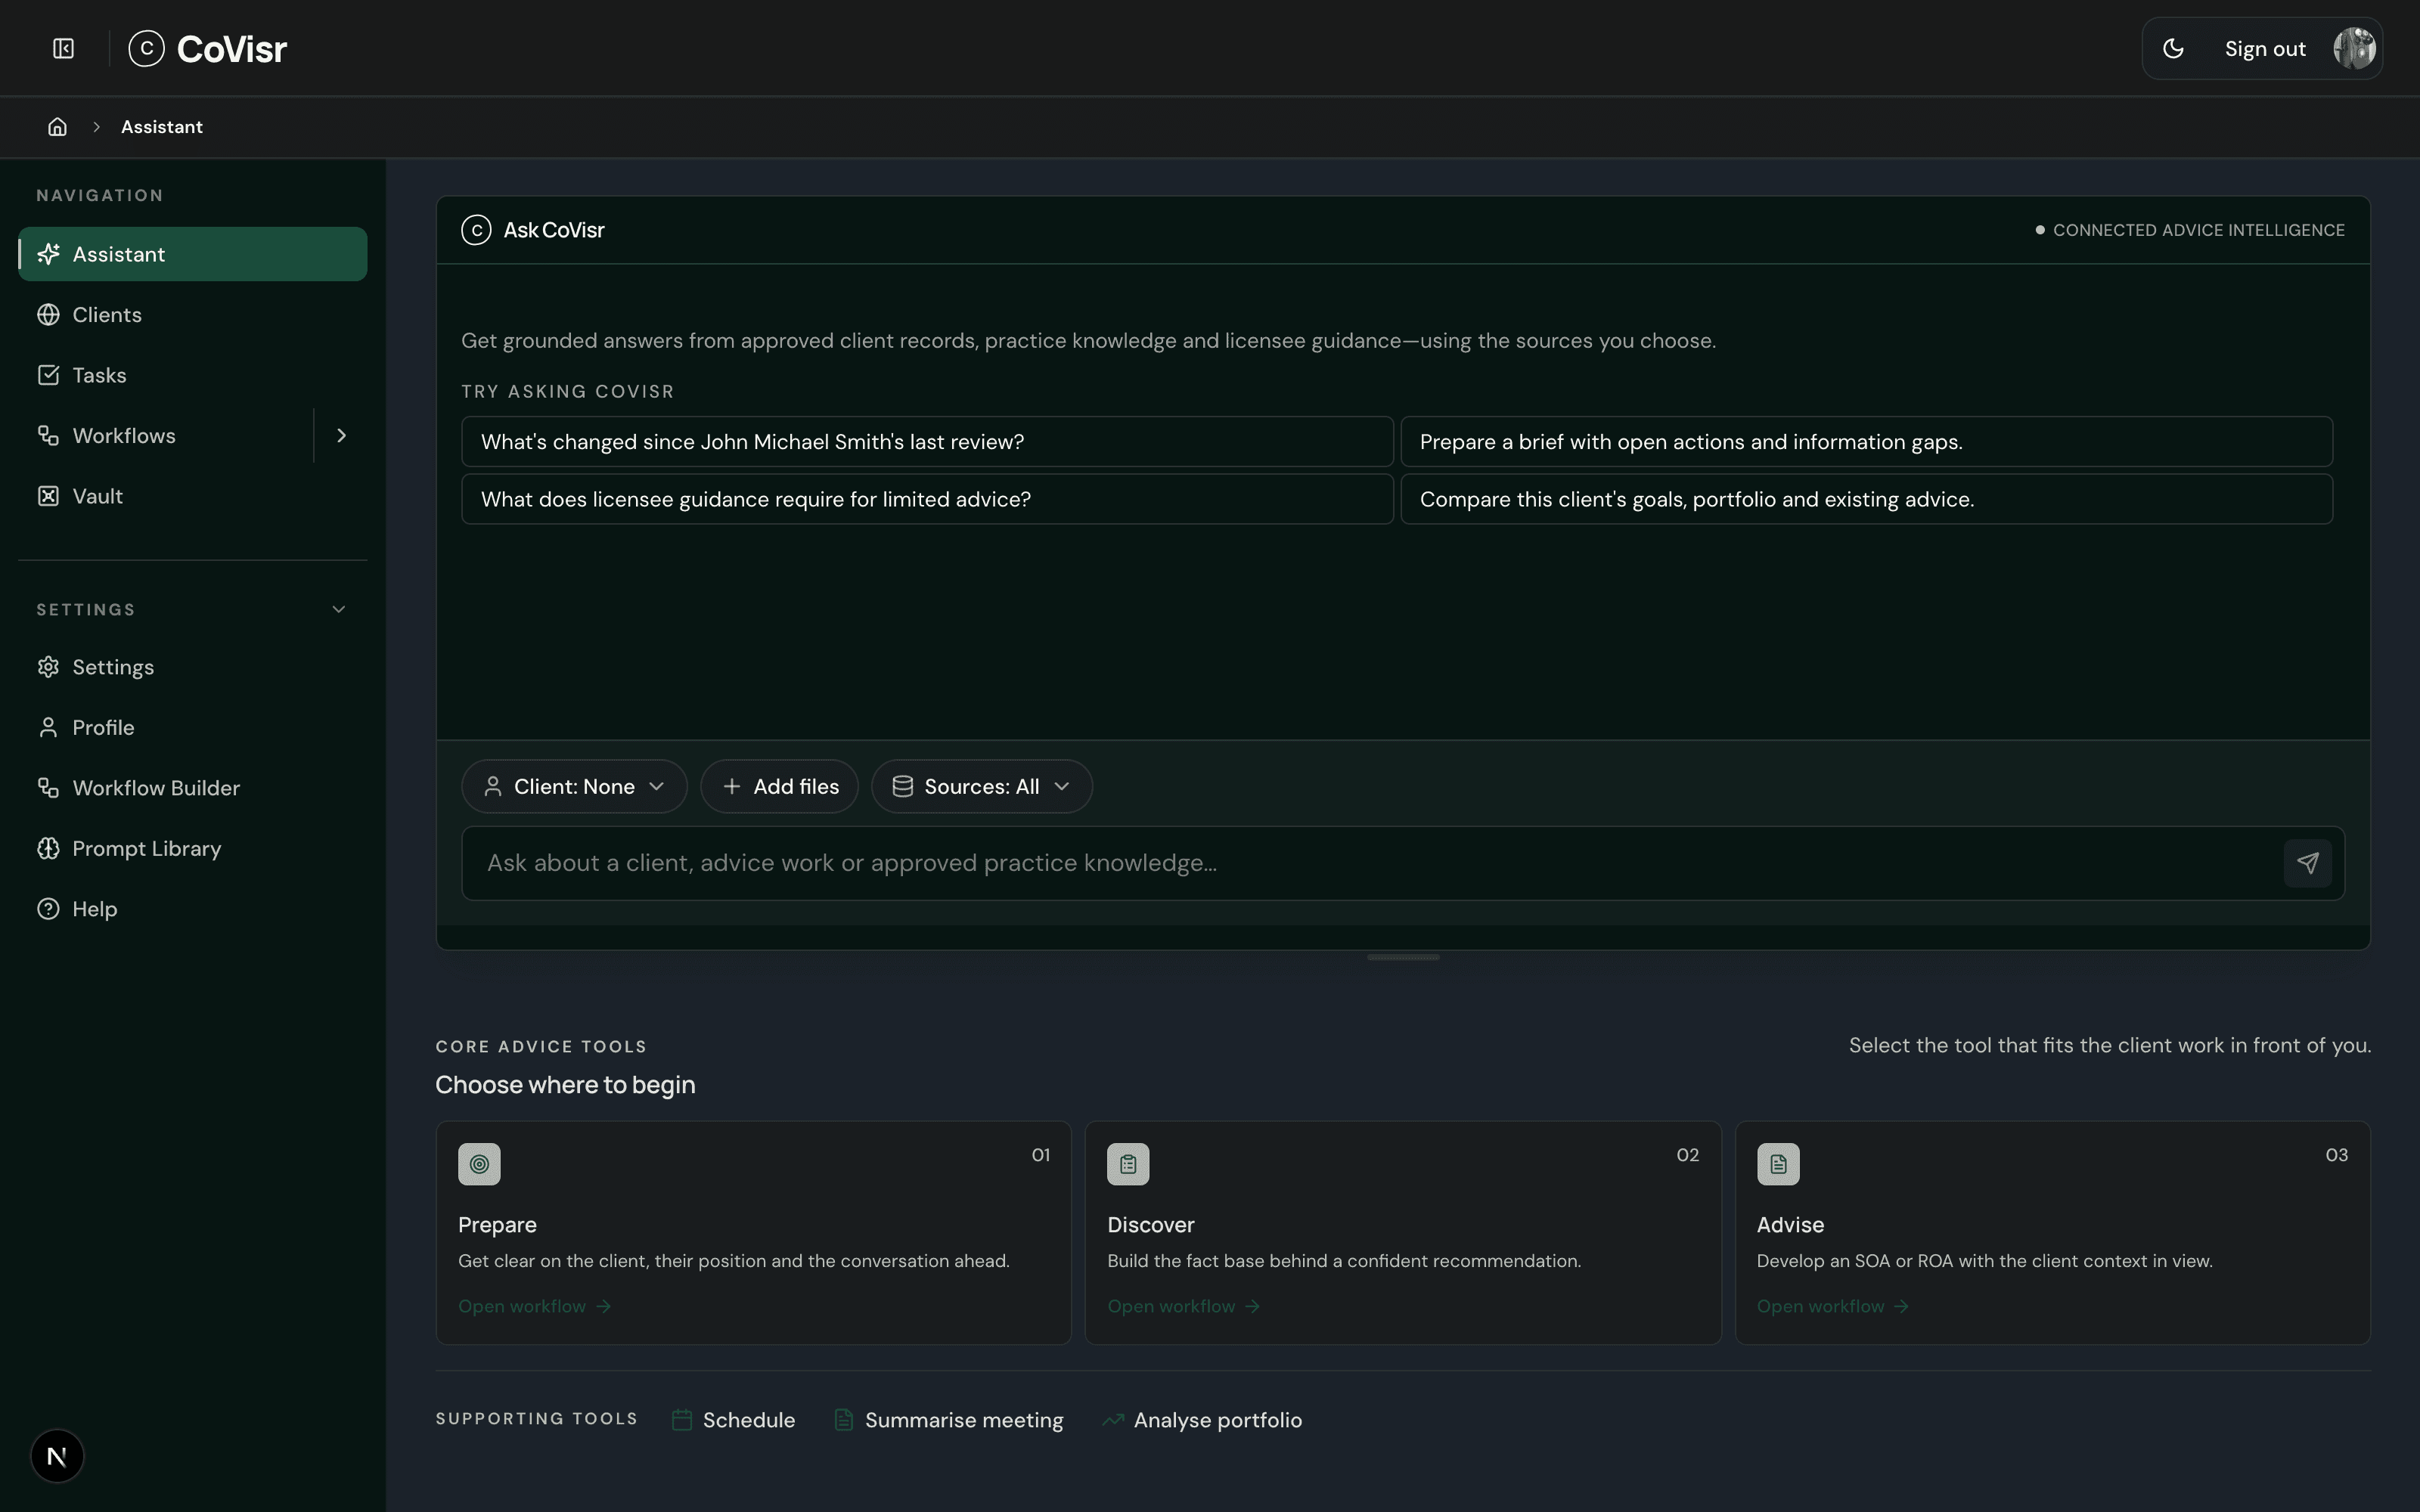Click the Advise document icon
The width and height of the screenshot is (2420, 1512).
1778,1164
